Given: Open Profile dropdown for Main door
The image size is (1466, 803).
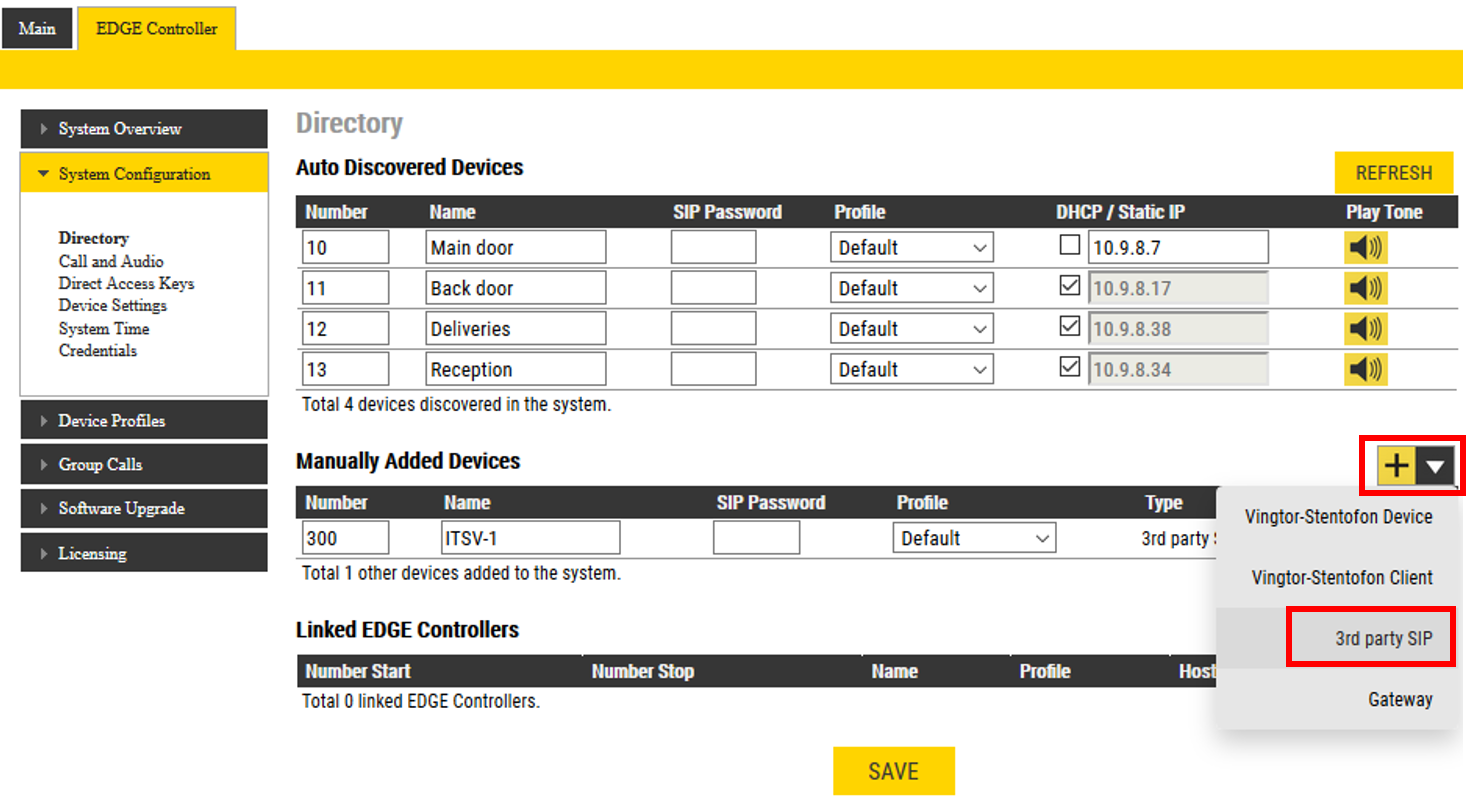Looking at the screenshot, I should click(x=911, y=247).
